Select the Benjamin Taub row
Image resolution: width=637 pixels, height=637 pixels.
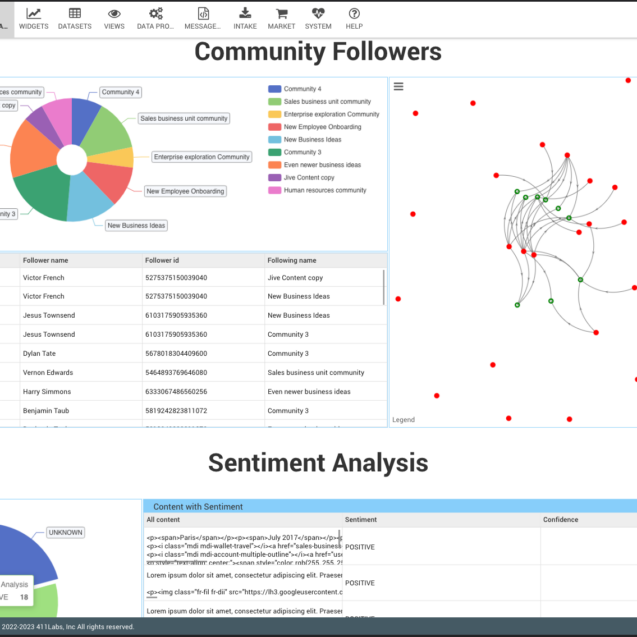coord(193,411)
